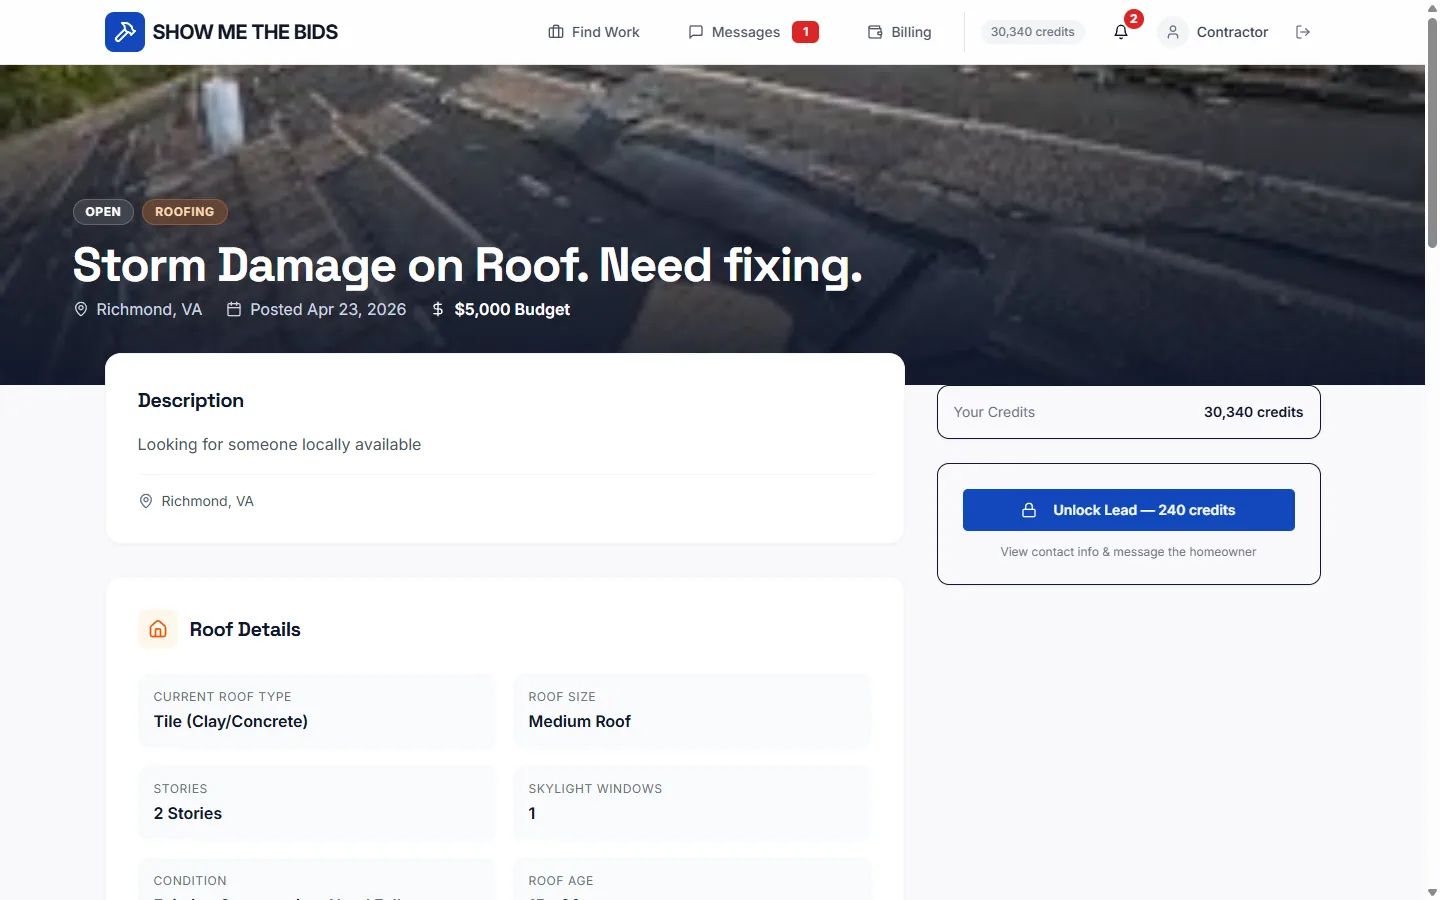Click the job title Storm Damage on Roof
1440x900 pixels.
tap(467, 265)
